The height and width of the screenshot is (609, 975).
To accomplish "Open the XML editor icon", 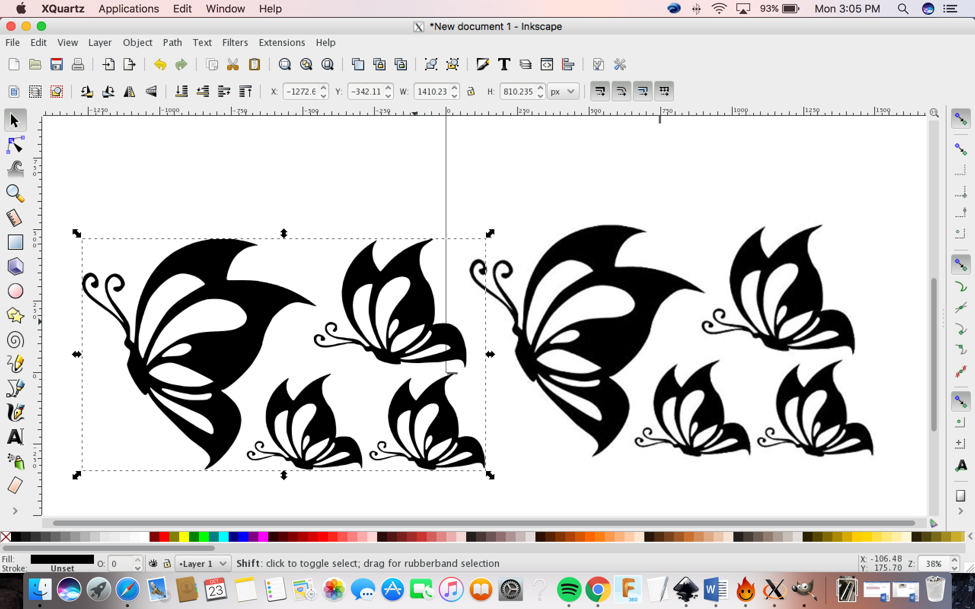I will click(x=547, y=65).
